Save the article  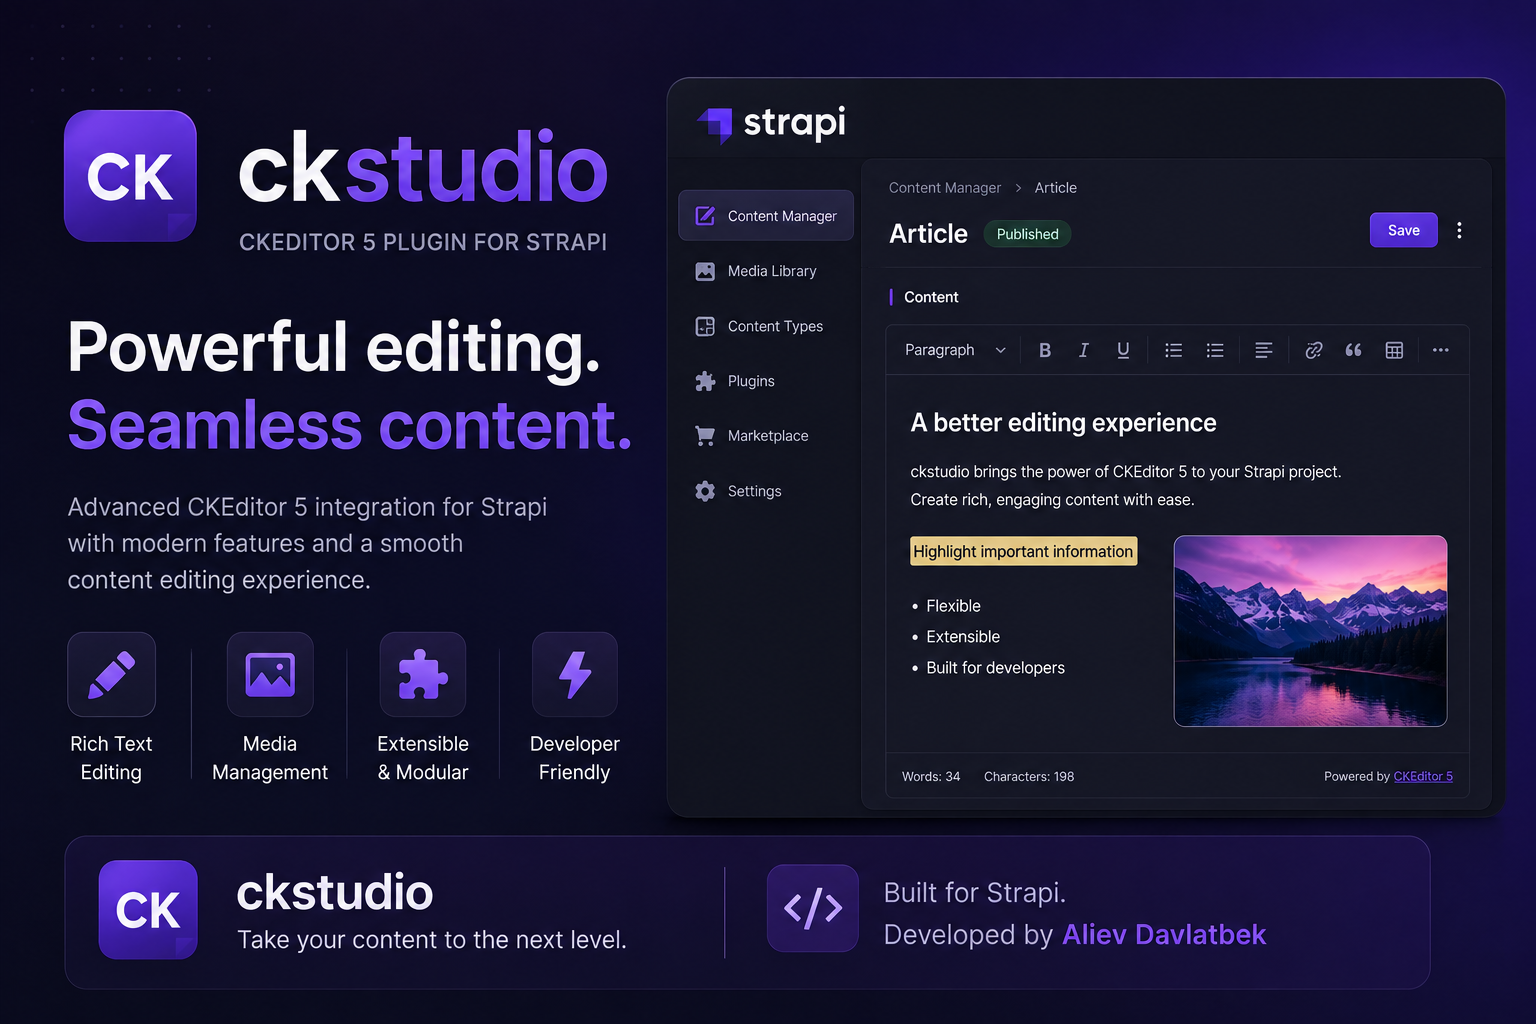coord(1404,230)
